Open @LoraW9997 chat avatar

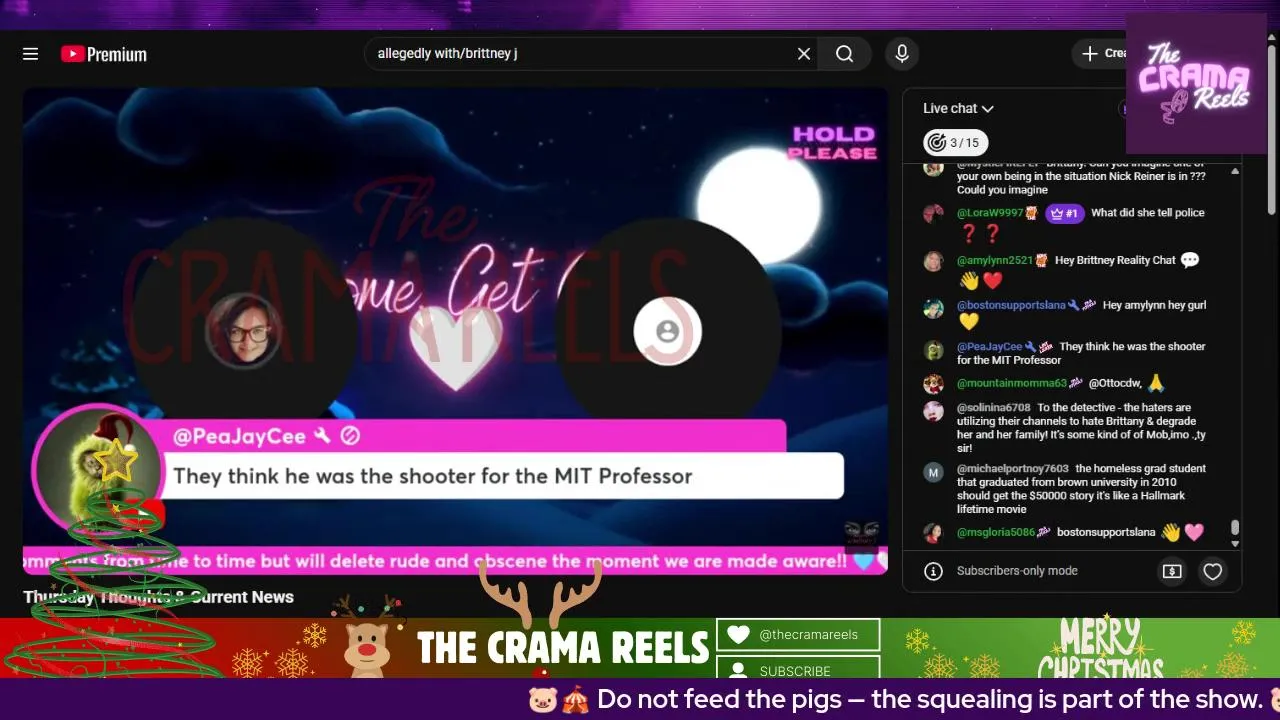933,214
